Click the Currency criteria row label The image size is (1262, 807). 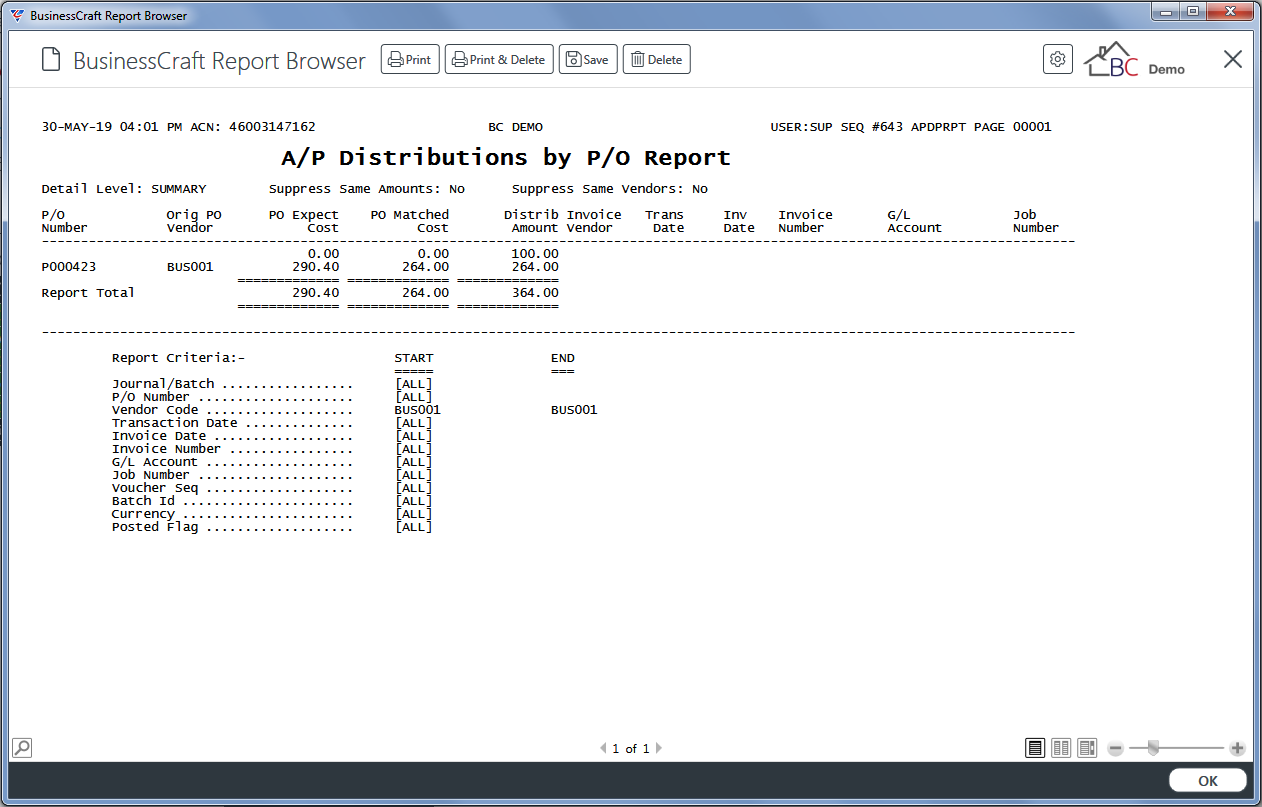[144, 514]
